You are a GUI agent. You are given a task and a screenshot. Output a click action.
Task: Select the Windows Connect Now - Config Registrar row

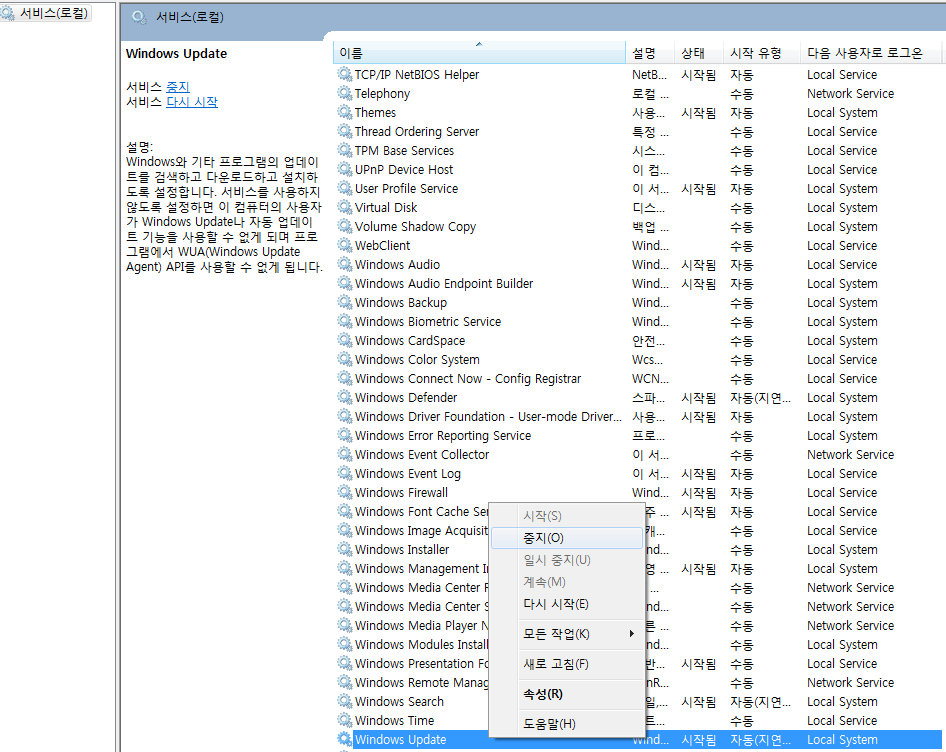click(638, 378)
